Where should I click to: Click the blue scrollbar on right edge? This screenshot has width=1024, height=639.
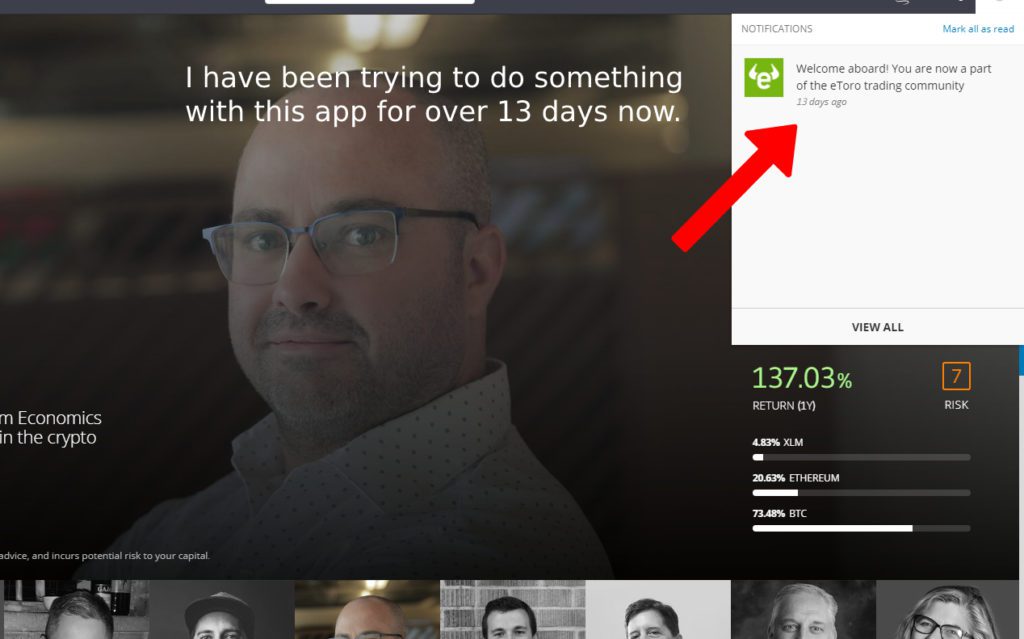tap(1021, 360)
